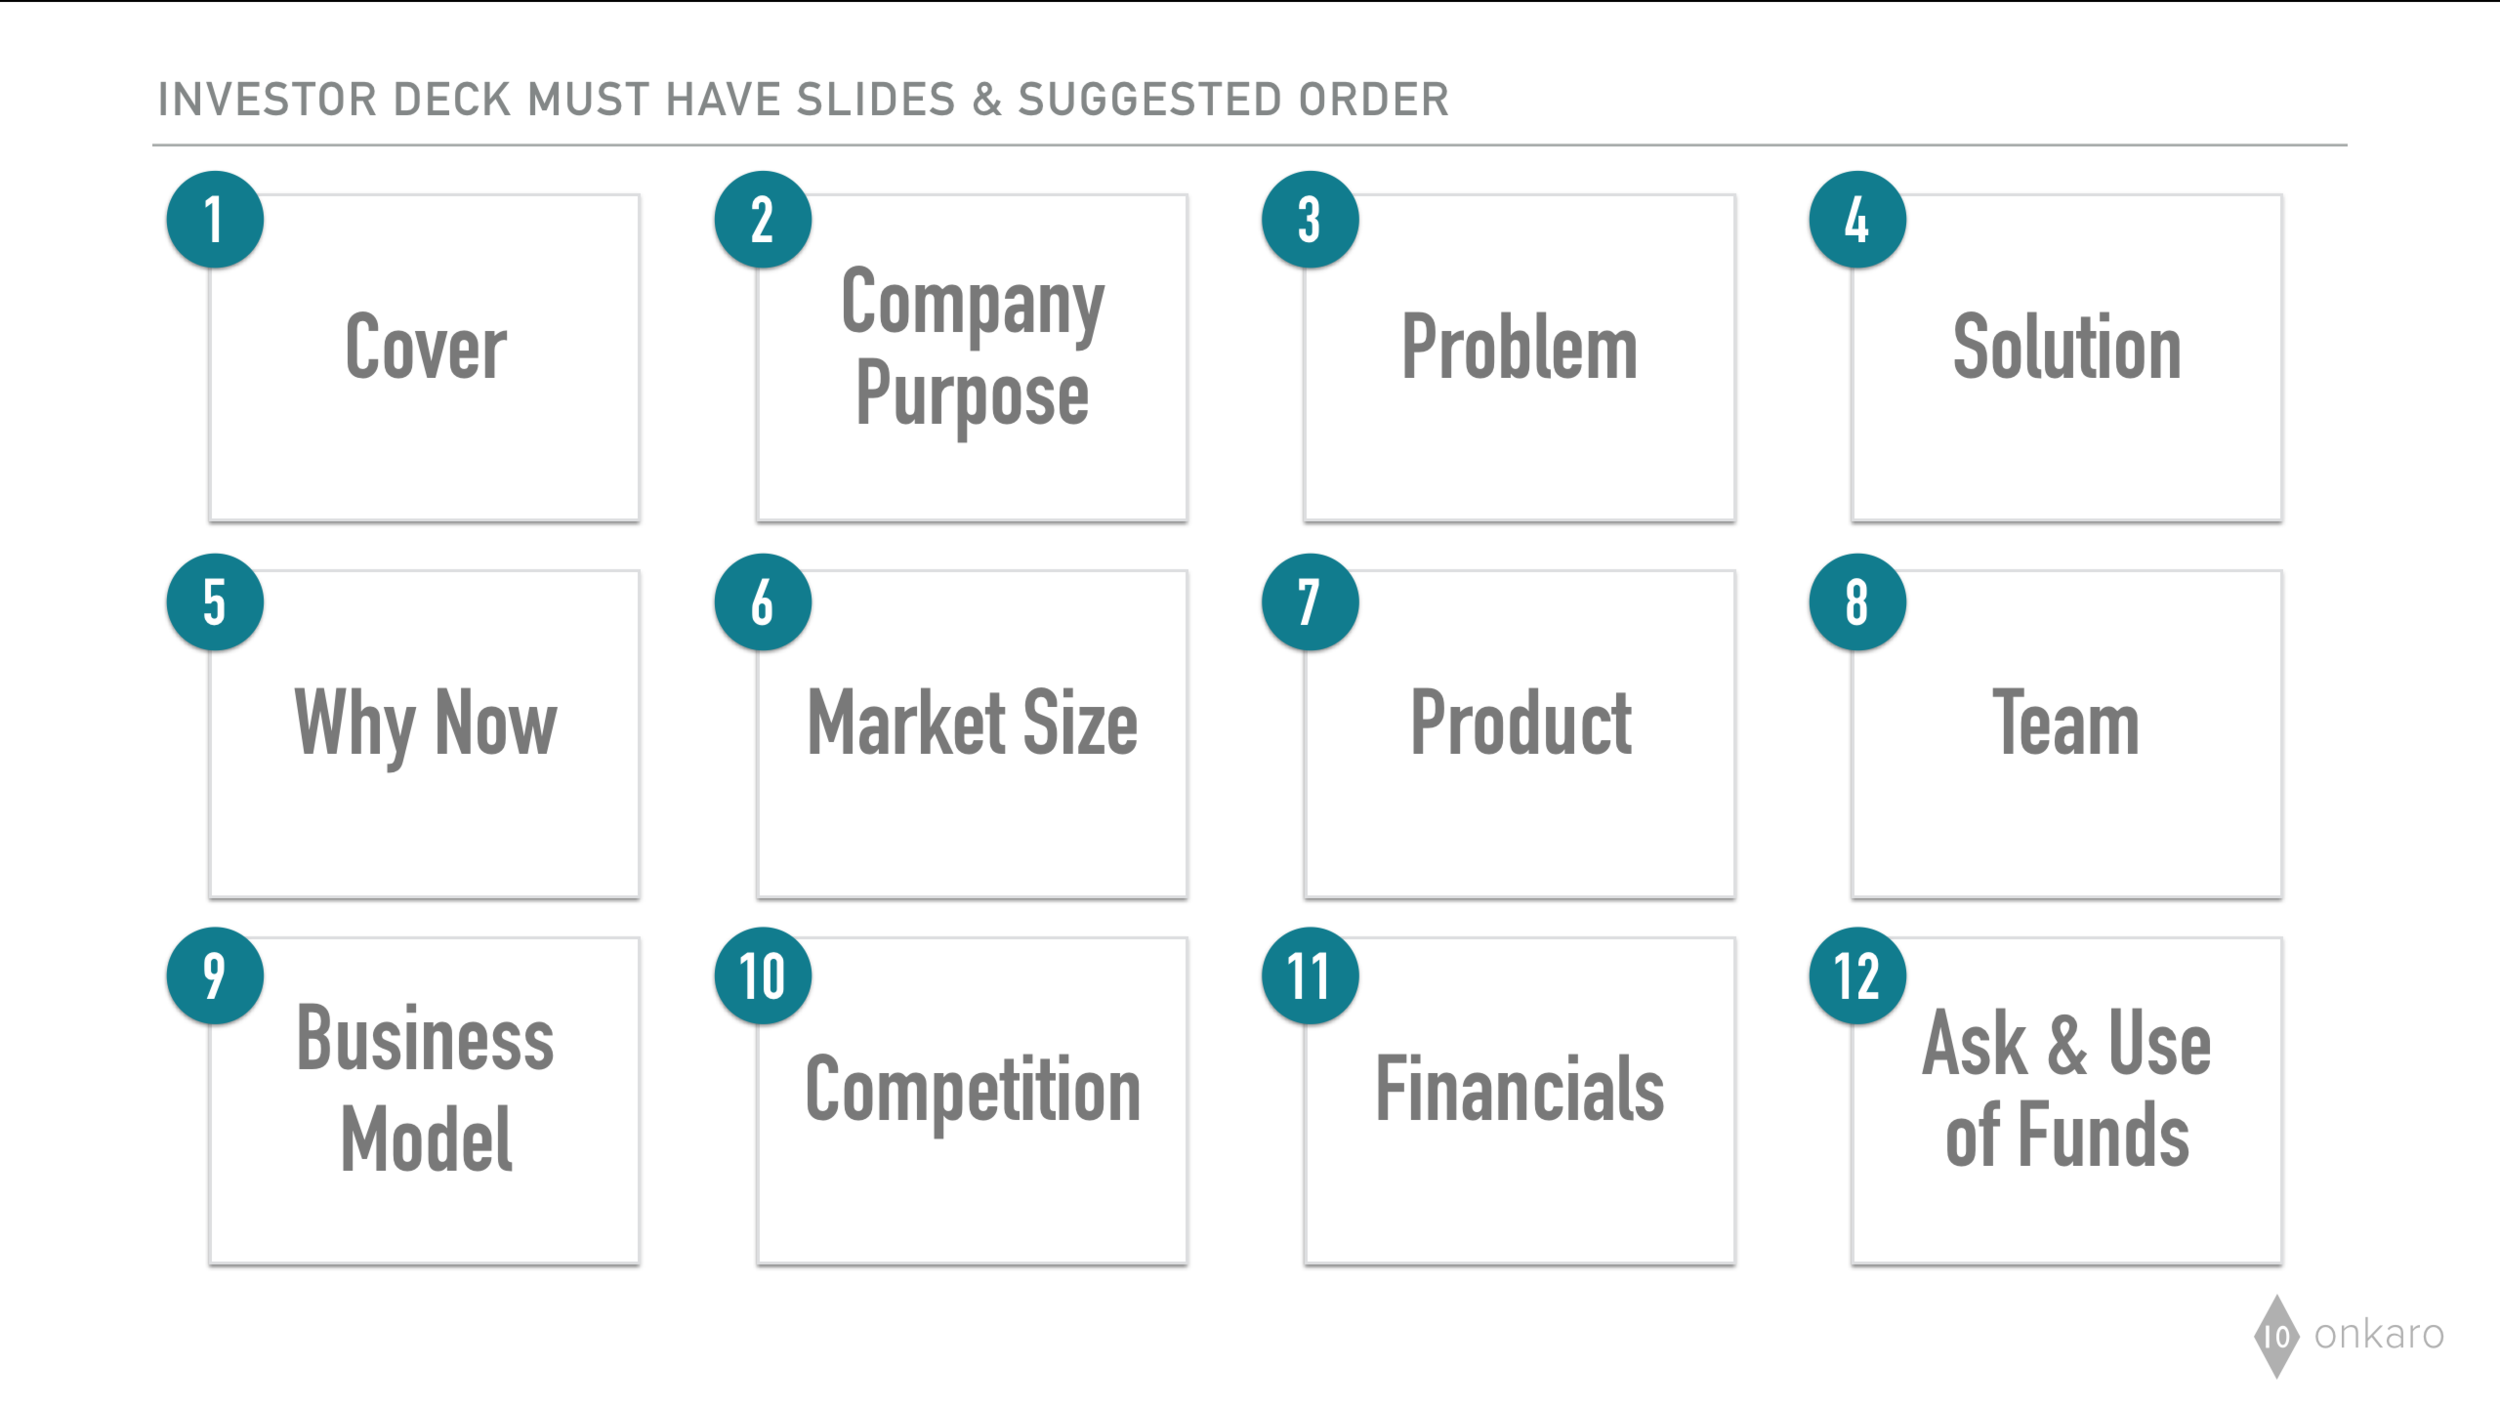Select the Company Purpose card
The image size is (2500, 1408).
tap(972, 358)
